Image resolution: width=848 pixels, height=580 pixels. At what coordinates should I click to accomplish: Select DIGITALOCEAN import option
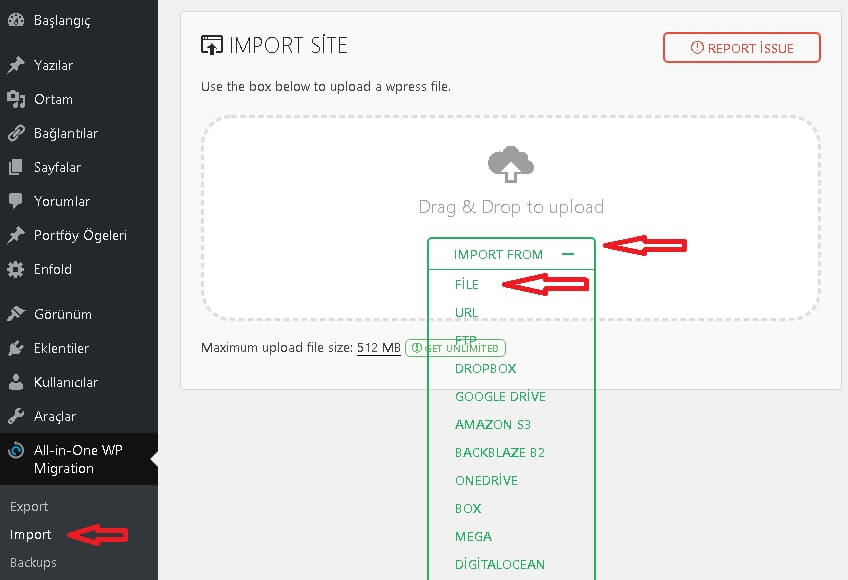tap(500, 564)
